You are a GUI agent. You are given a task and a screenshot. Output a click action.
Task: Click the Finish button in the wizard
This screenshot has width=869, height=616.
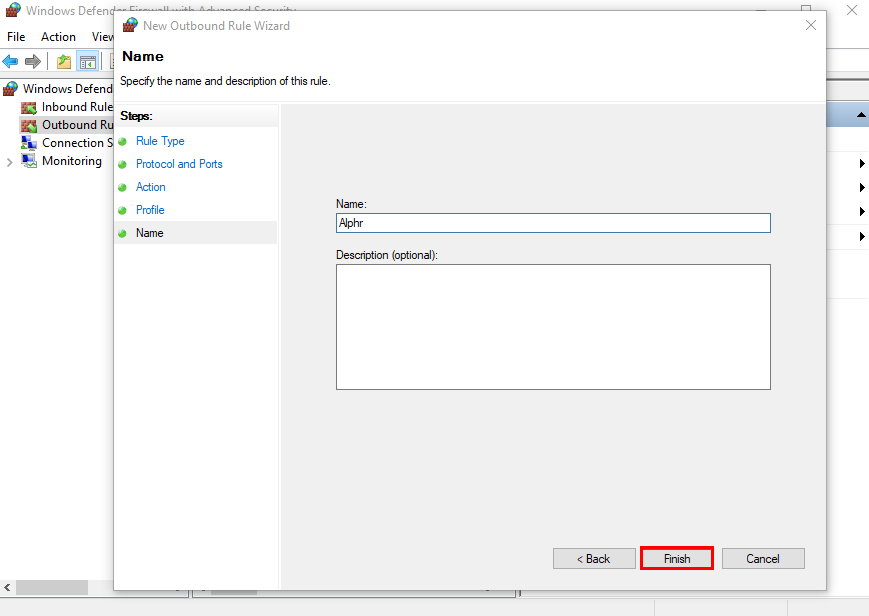pyautogui.click(x=677, y=558)
